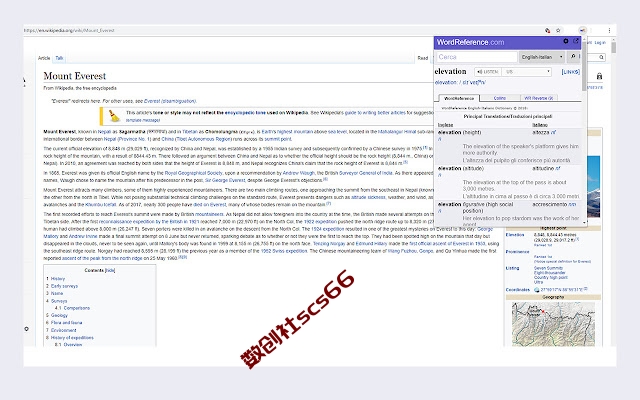640x400 pixels.
Task: Open Wikipedia Talk tab
Action: pos(59,58)
